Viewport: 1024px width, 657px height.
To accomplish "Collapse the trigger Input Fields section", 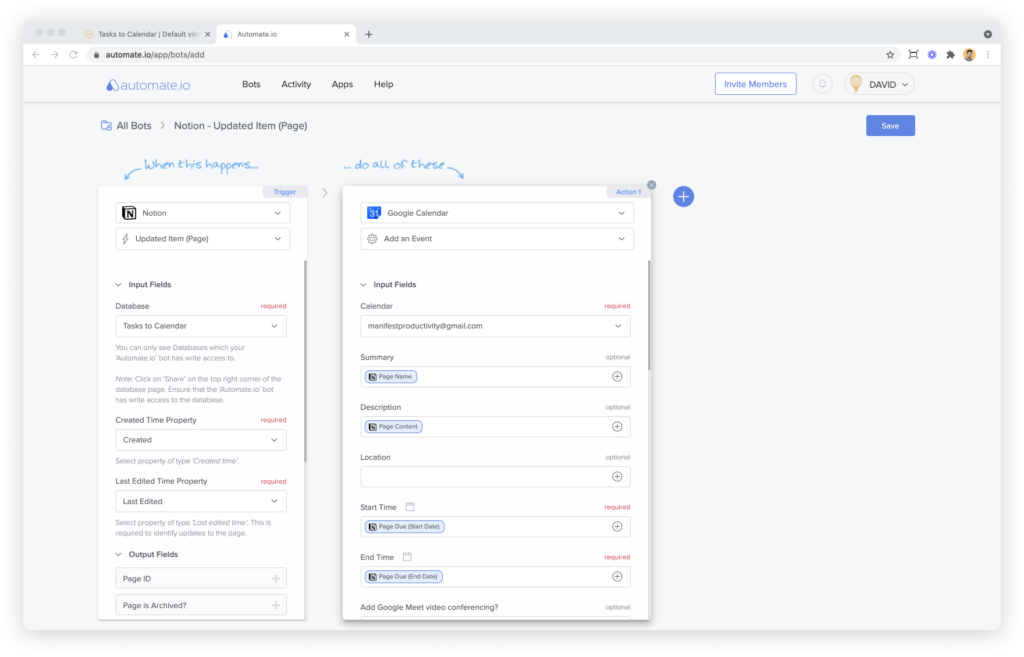I will coord(118,285).
